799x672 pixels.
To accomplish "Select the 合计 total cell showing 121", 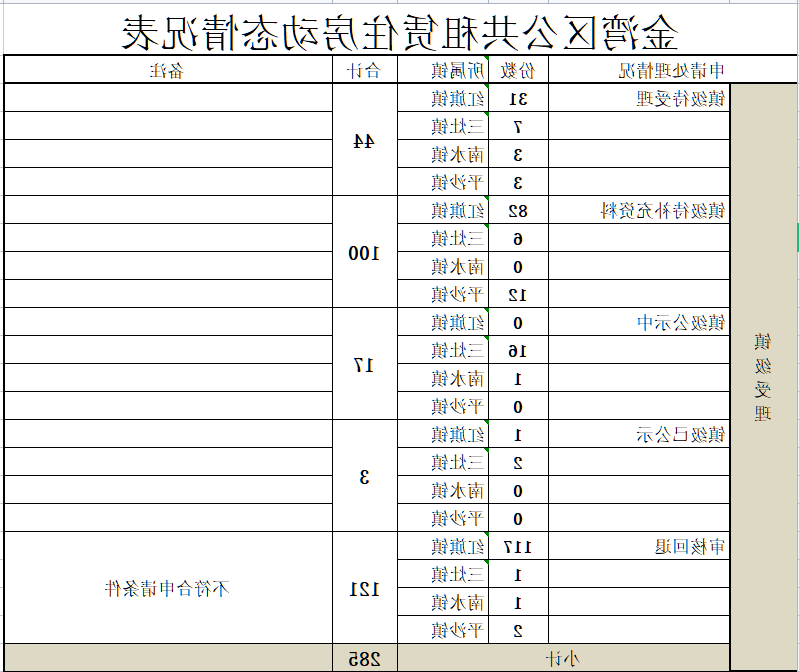I will (365, 588).
